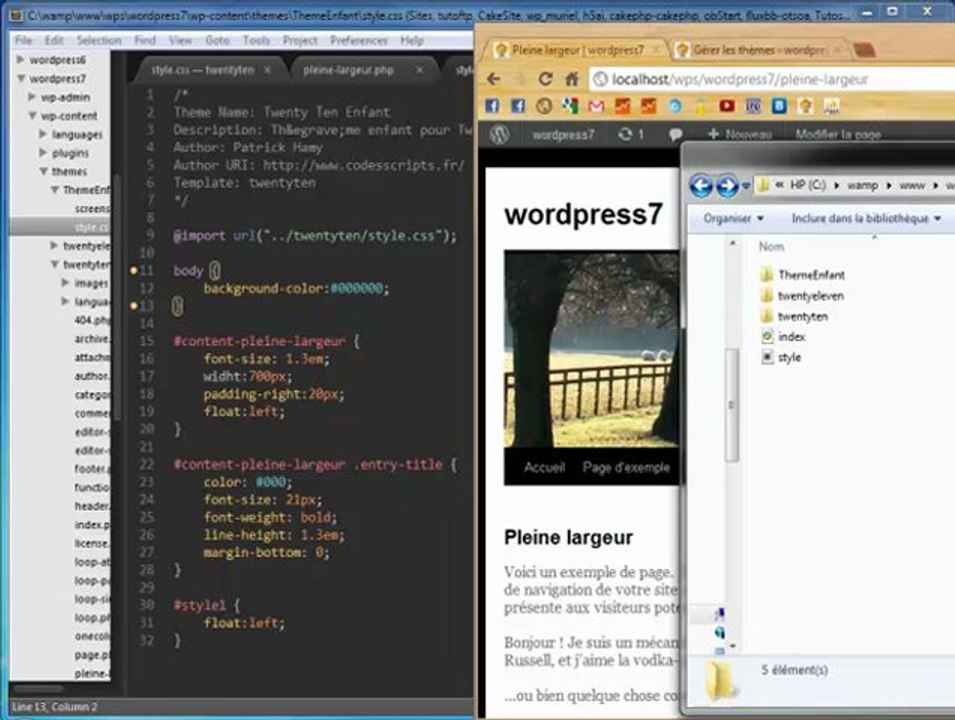The height and width of the screenshot is (720, 955).
Task: Expand the wp-admin folder
Action: tap(31, 97)
